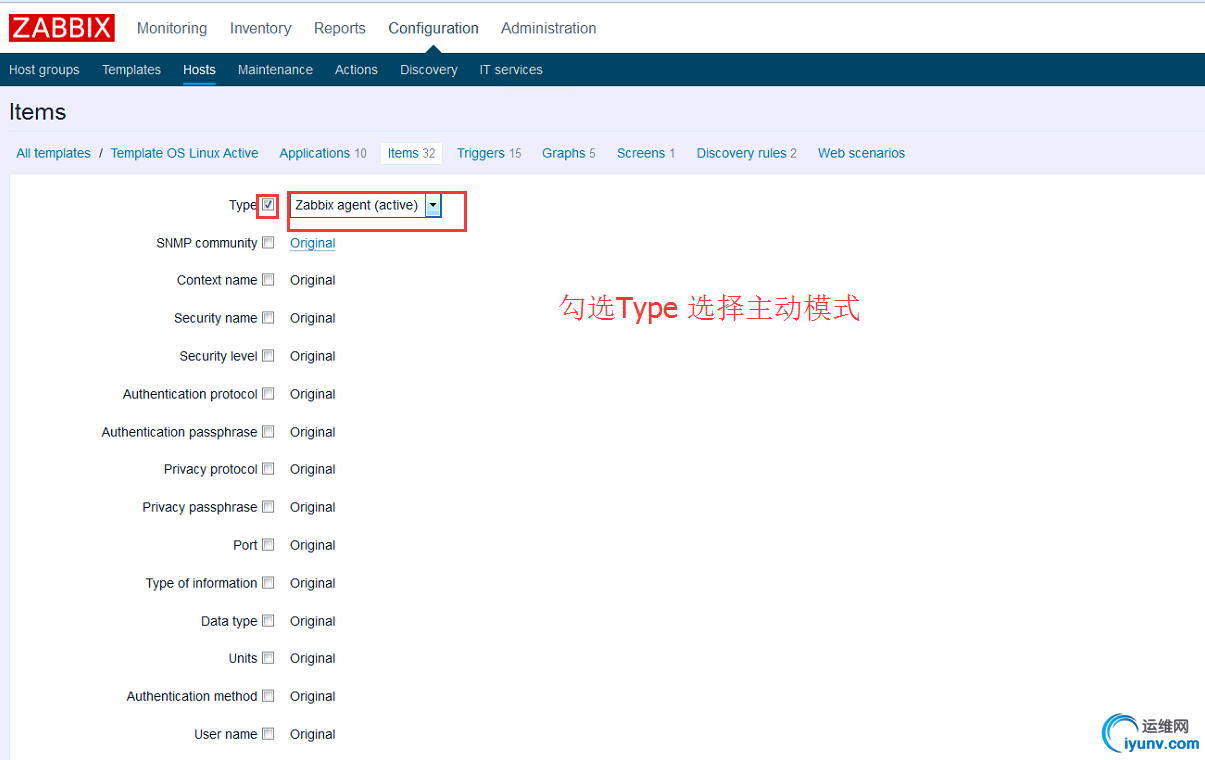
Task: Open Triggers 15 tab
Action: (x=489, y=153)
